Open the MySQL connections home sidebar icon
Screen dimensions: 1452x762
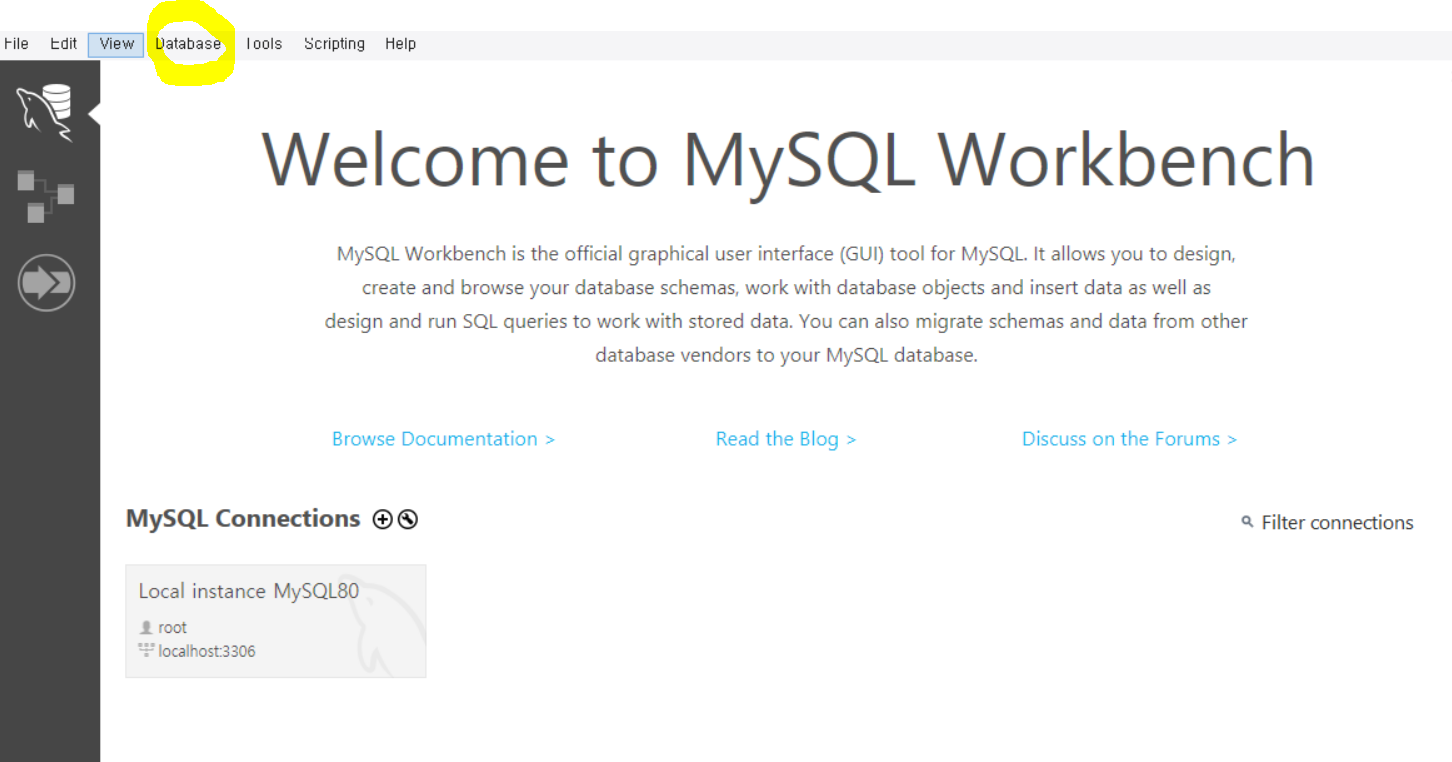tap(45, 112)
